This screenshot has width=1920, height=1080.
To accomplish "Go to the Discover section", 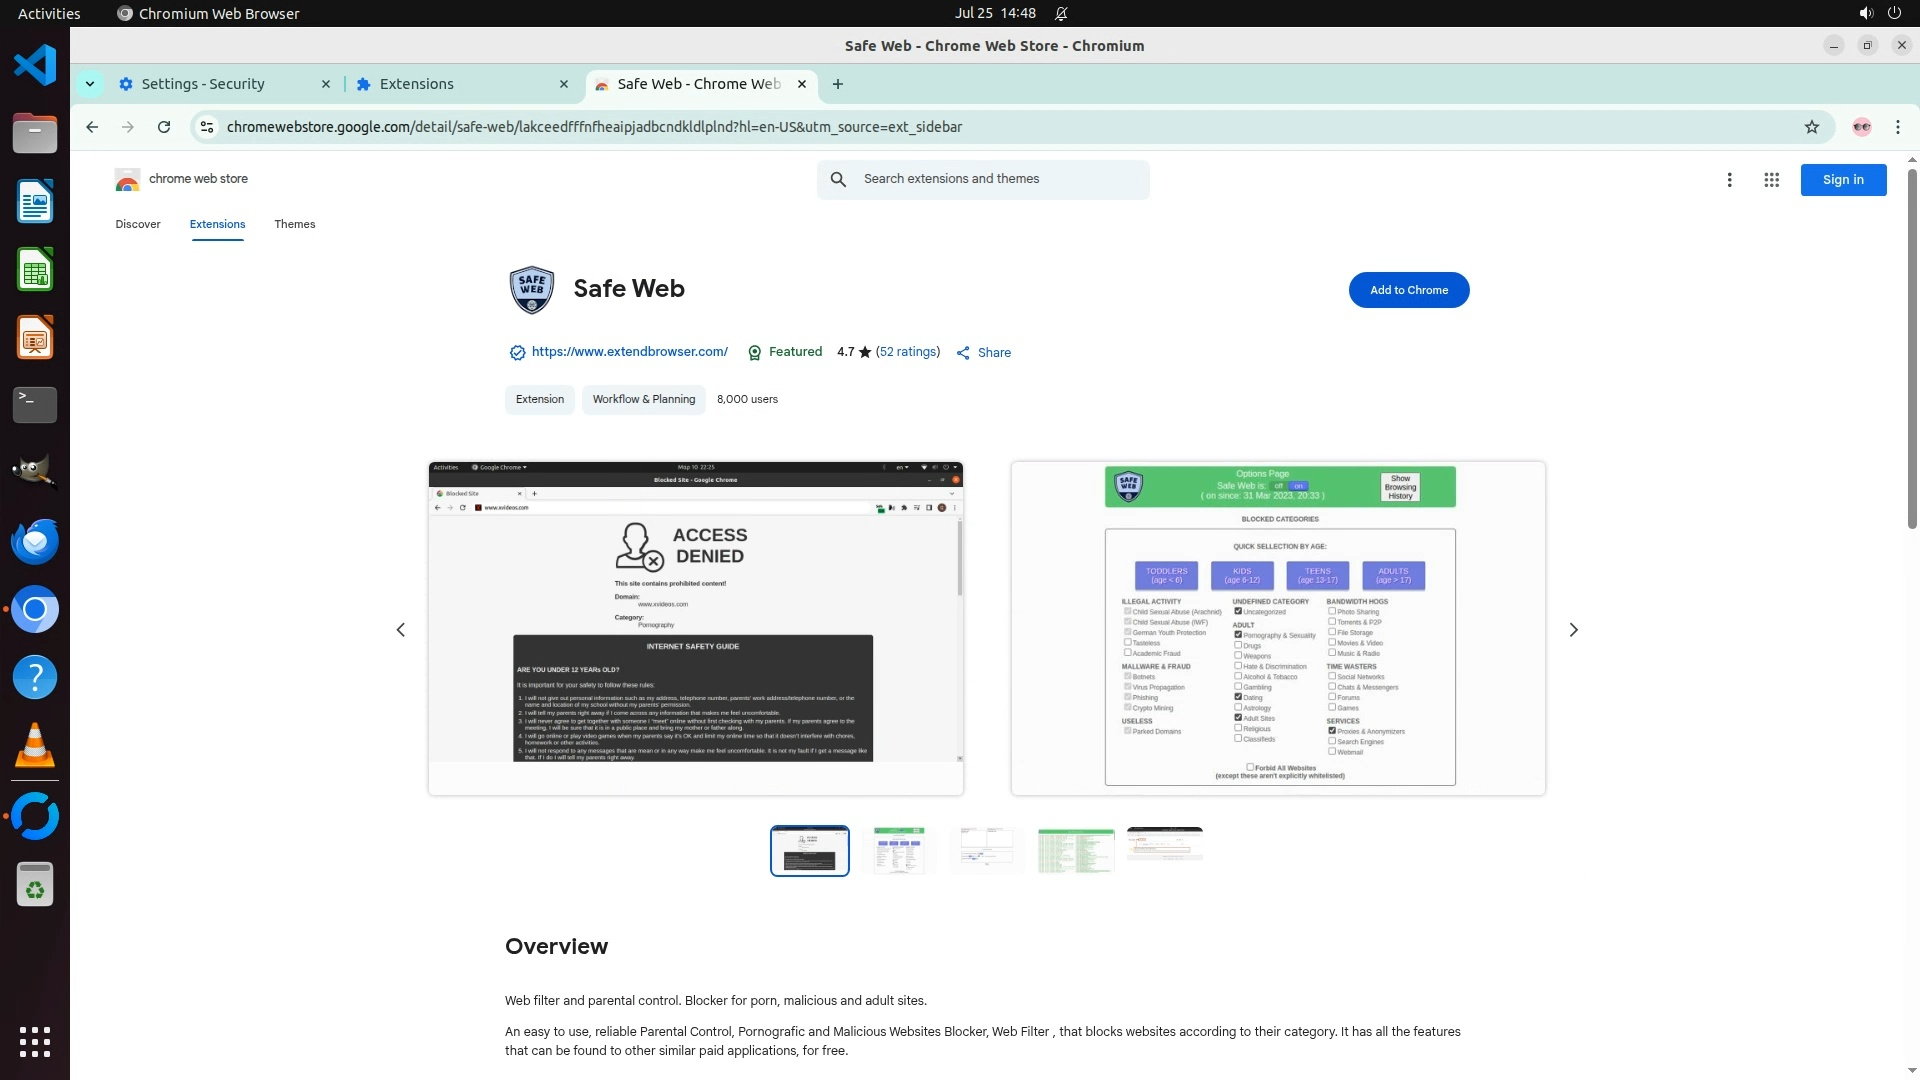I will coord(137,224).
